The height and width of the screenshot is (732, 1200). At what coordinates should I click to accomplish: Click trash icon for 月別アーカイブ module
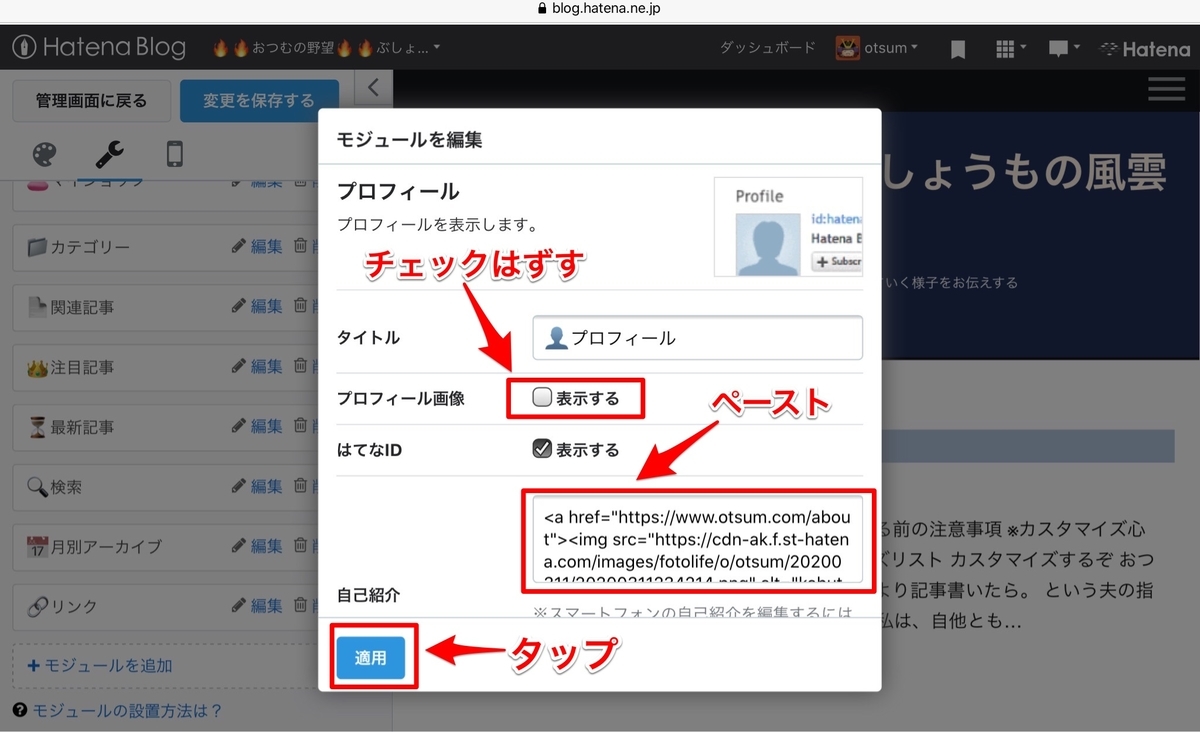300,546
